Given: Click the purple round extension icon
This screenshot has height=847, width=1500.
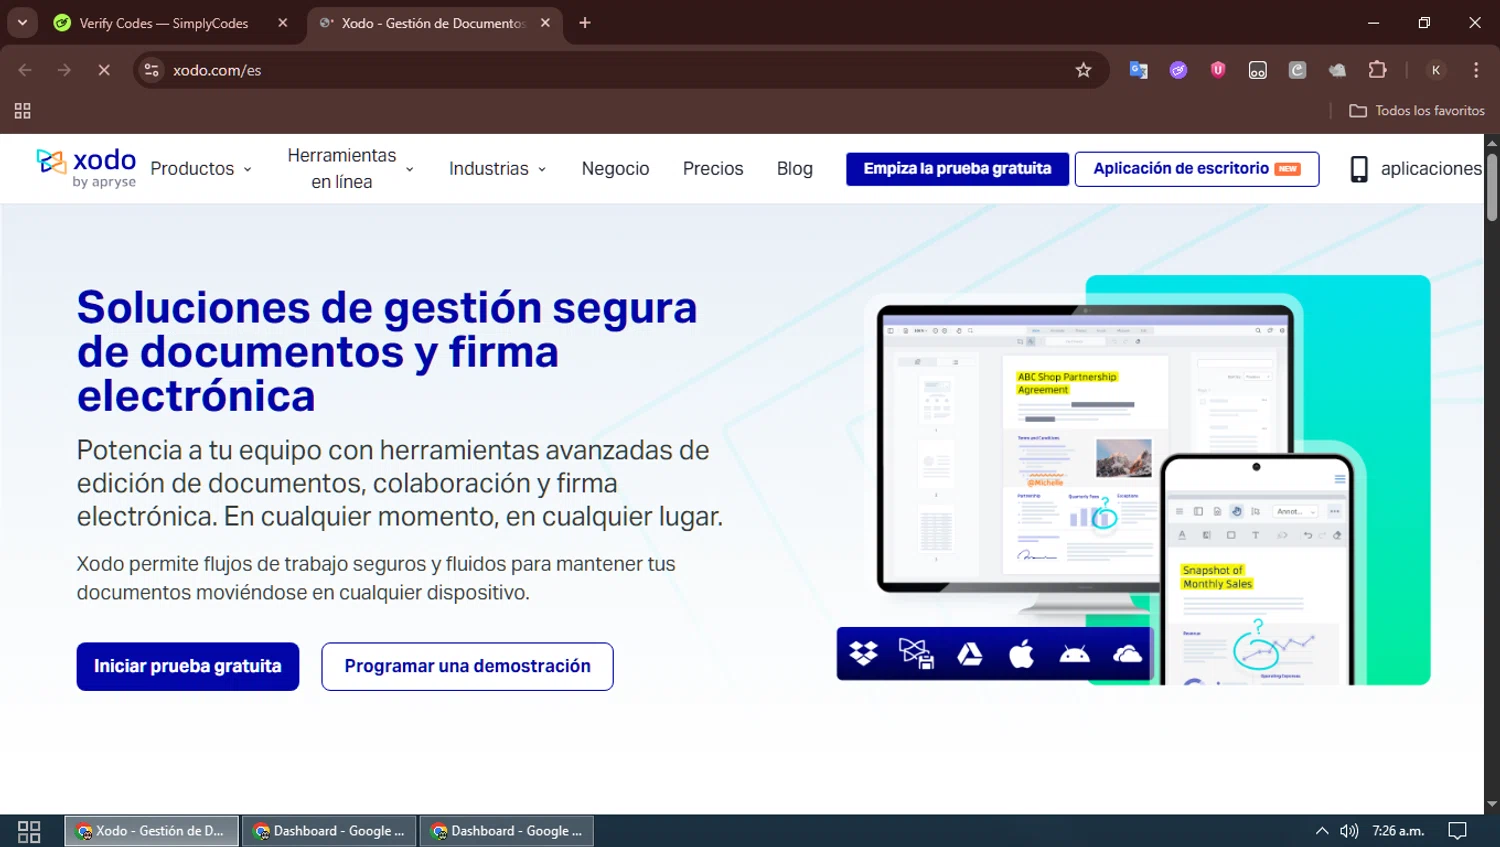Looking at the screenshot, I should point(1178,70).
